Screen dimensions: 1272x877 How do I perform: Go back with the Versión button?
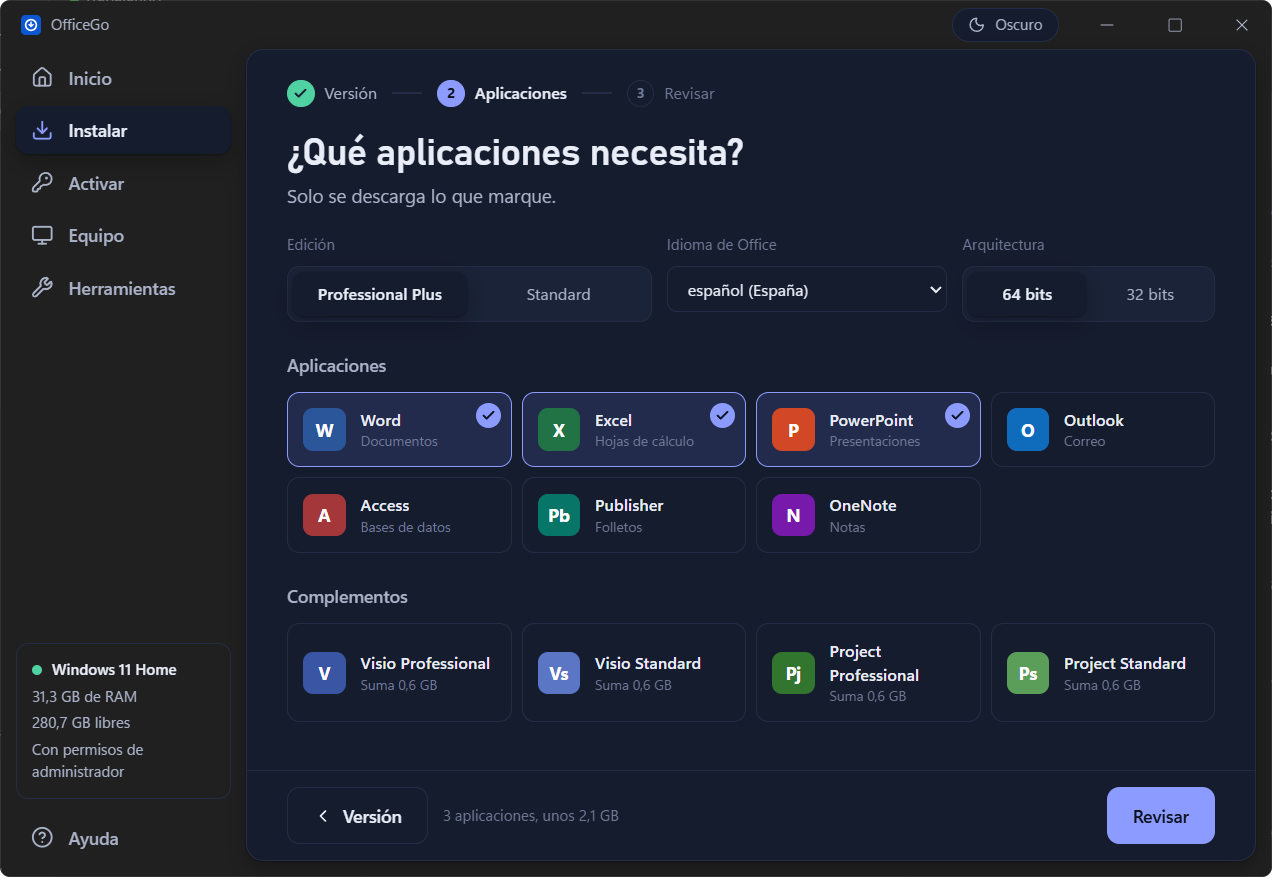click(x=357, y=816)
